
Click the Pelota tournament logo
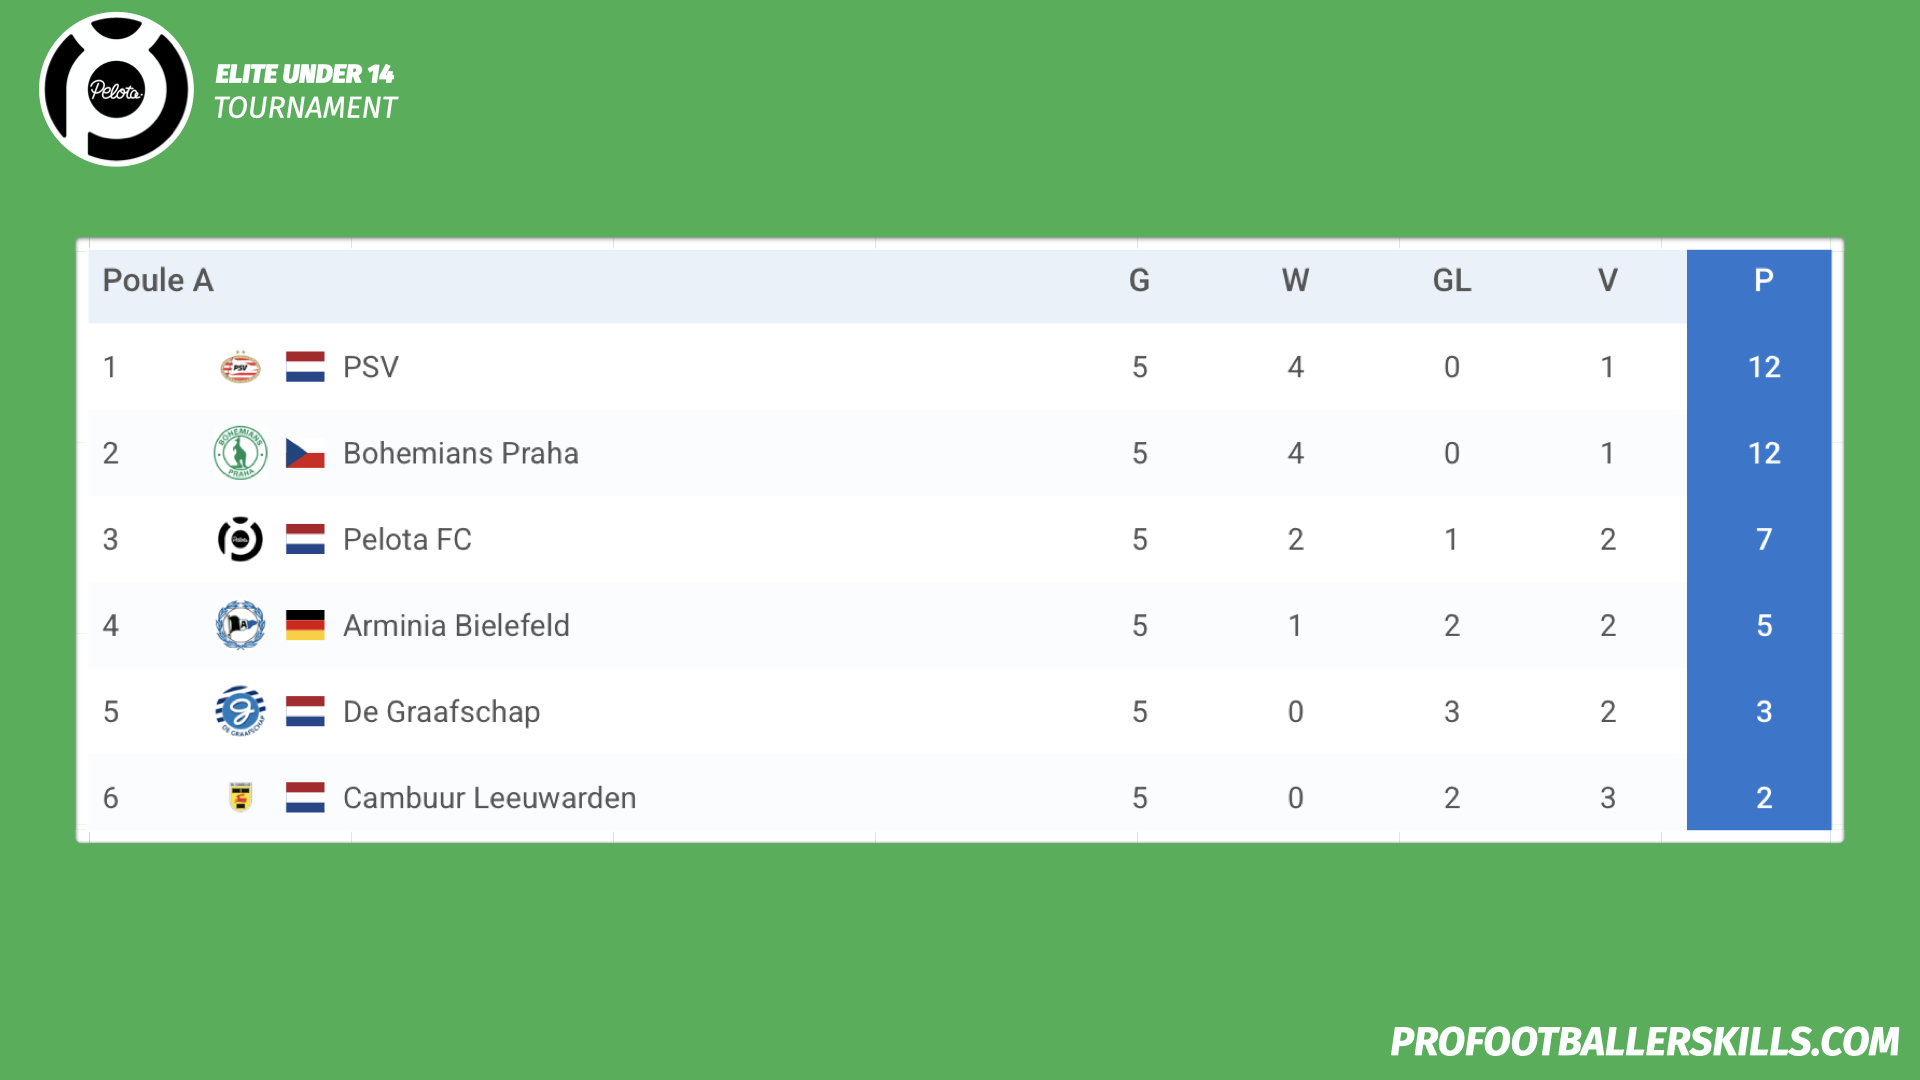116,89
